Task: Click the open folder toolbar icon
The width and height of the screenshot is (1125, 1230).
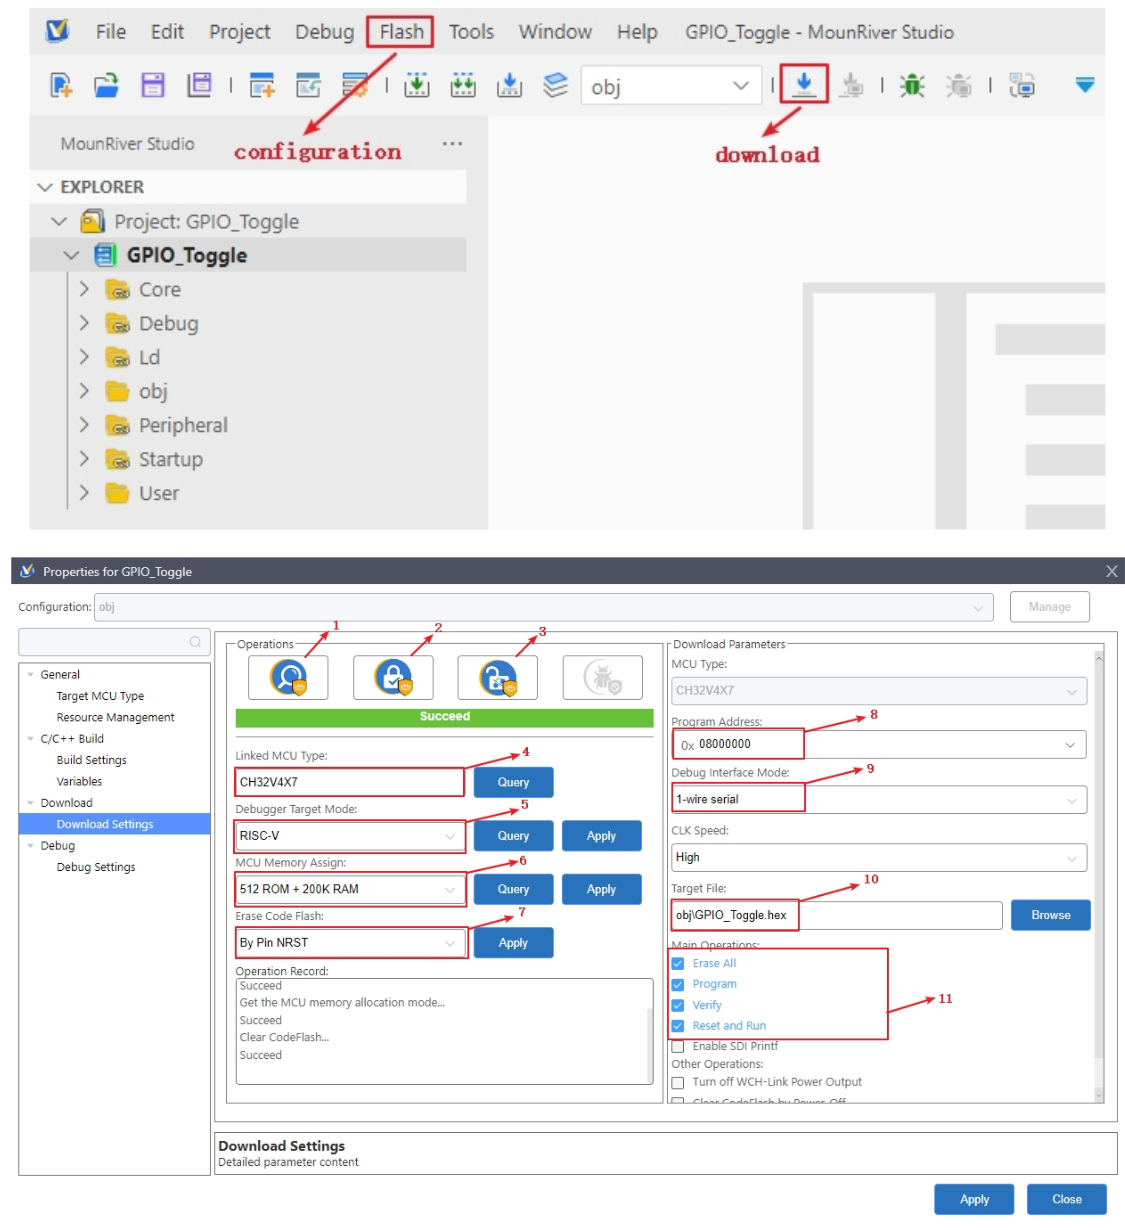Action: (x=106, y=85)
